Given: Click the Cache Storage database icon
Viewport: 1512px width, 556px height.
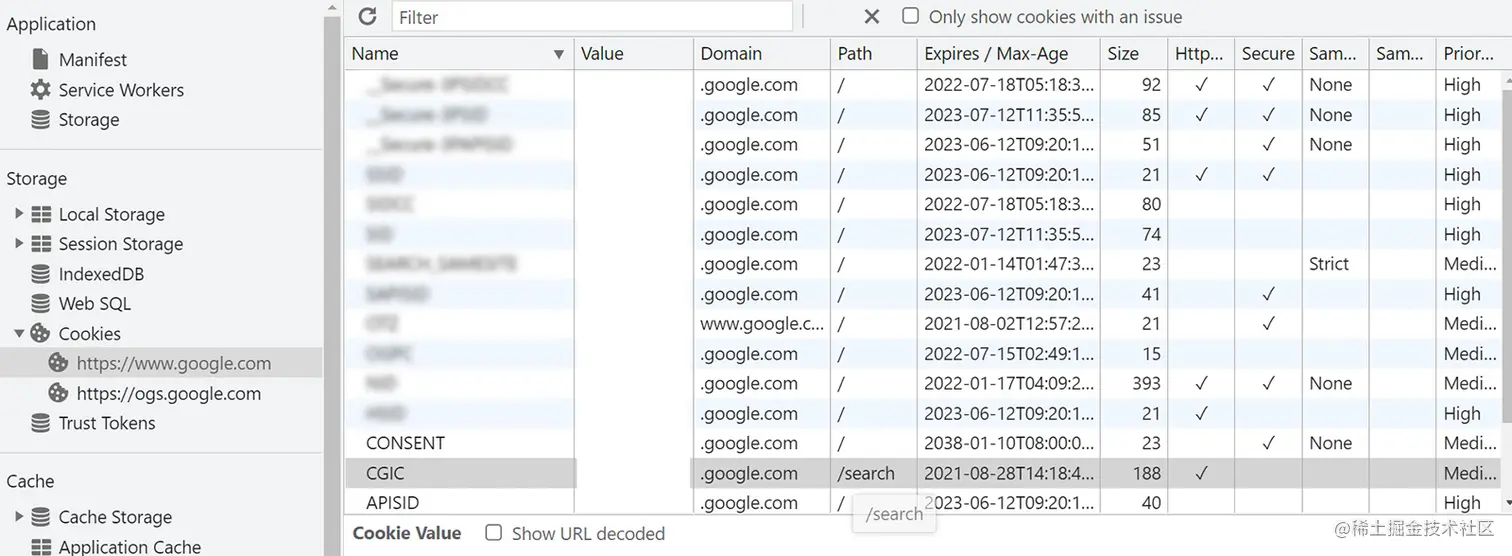Looking at the screenshot, I should 40,517.
